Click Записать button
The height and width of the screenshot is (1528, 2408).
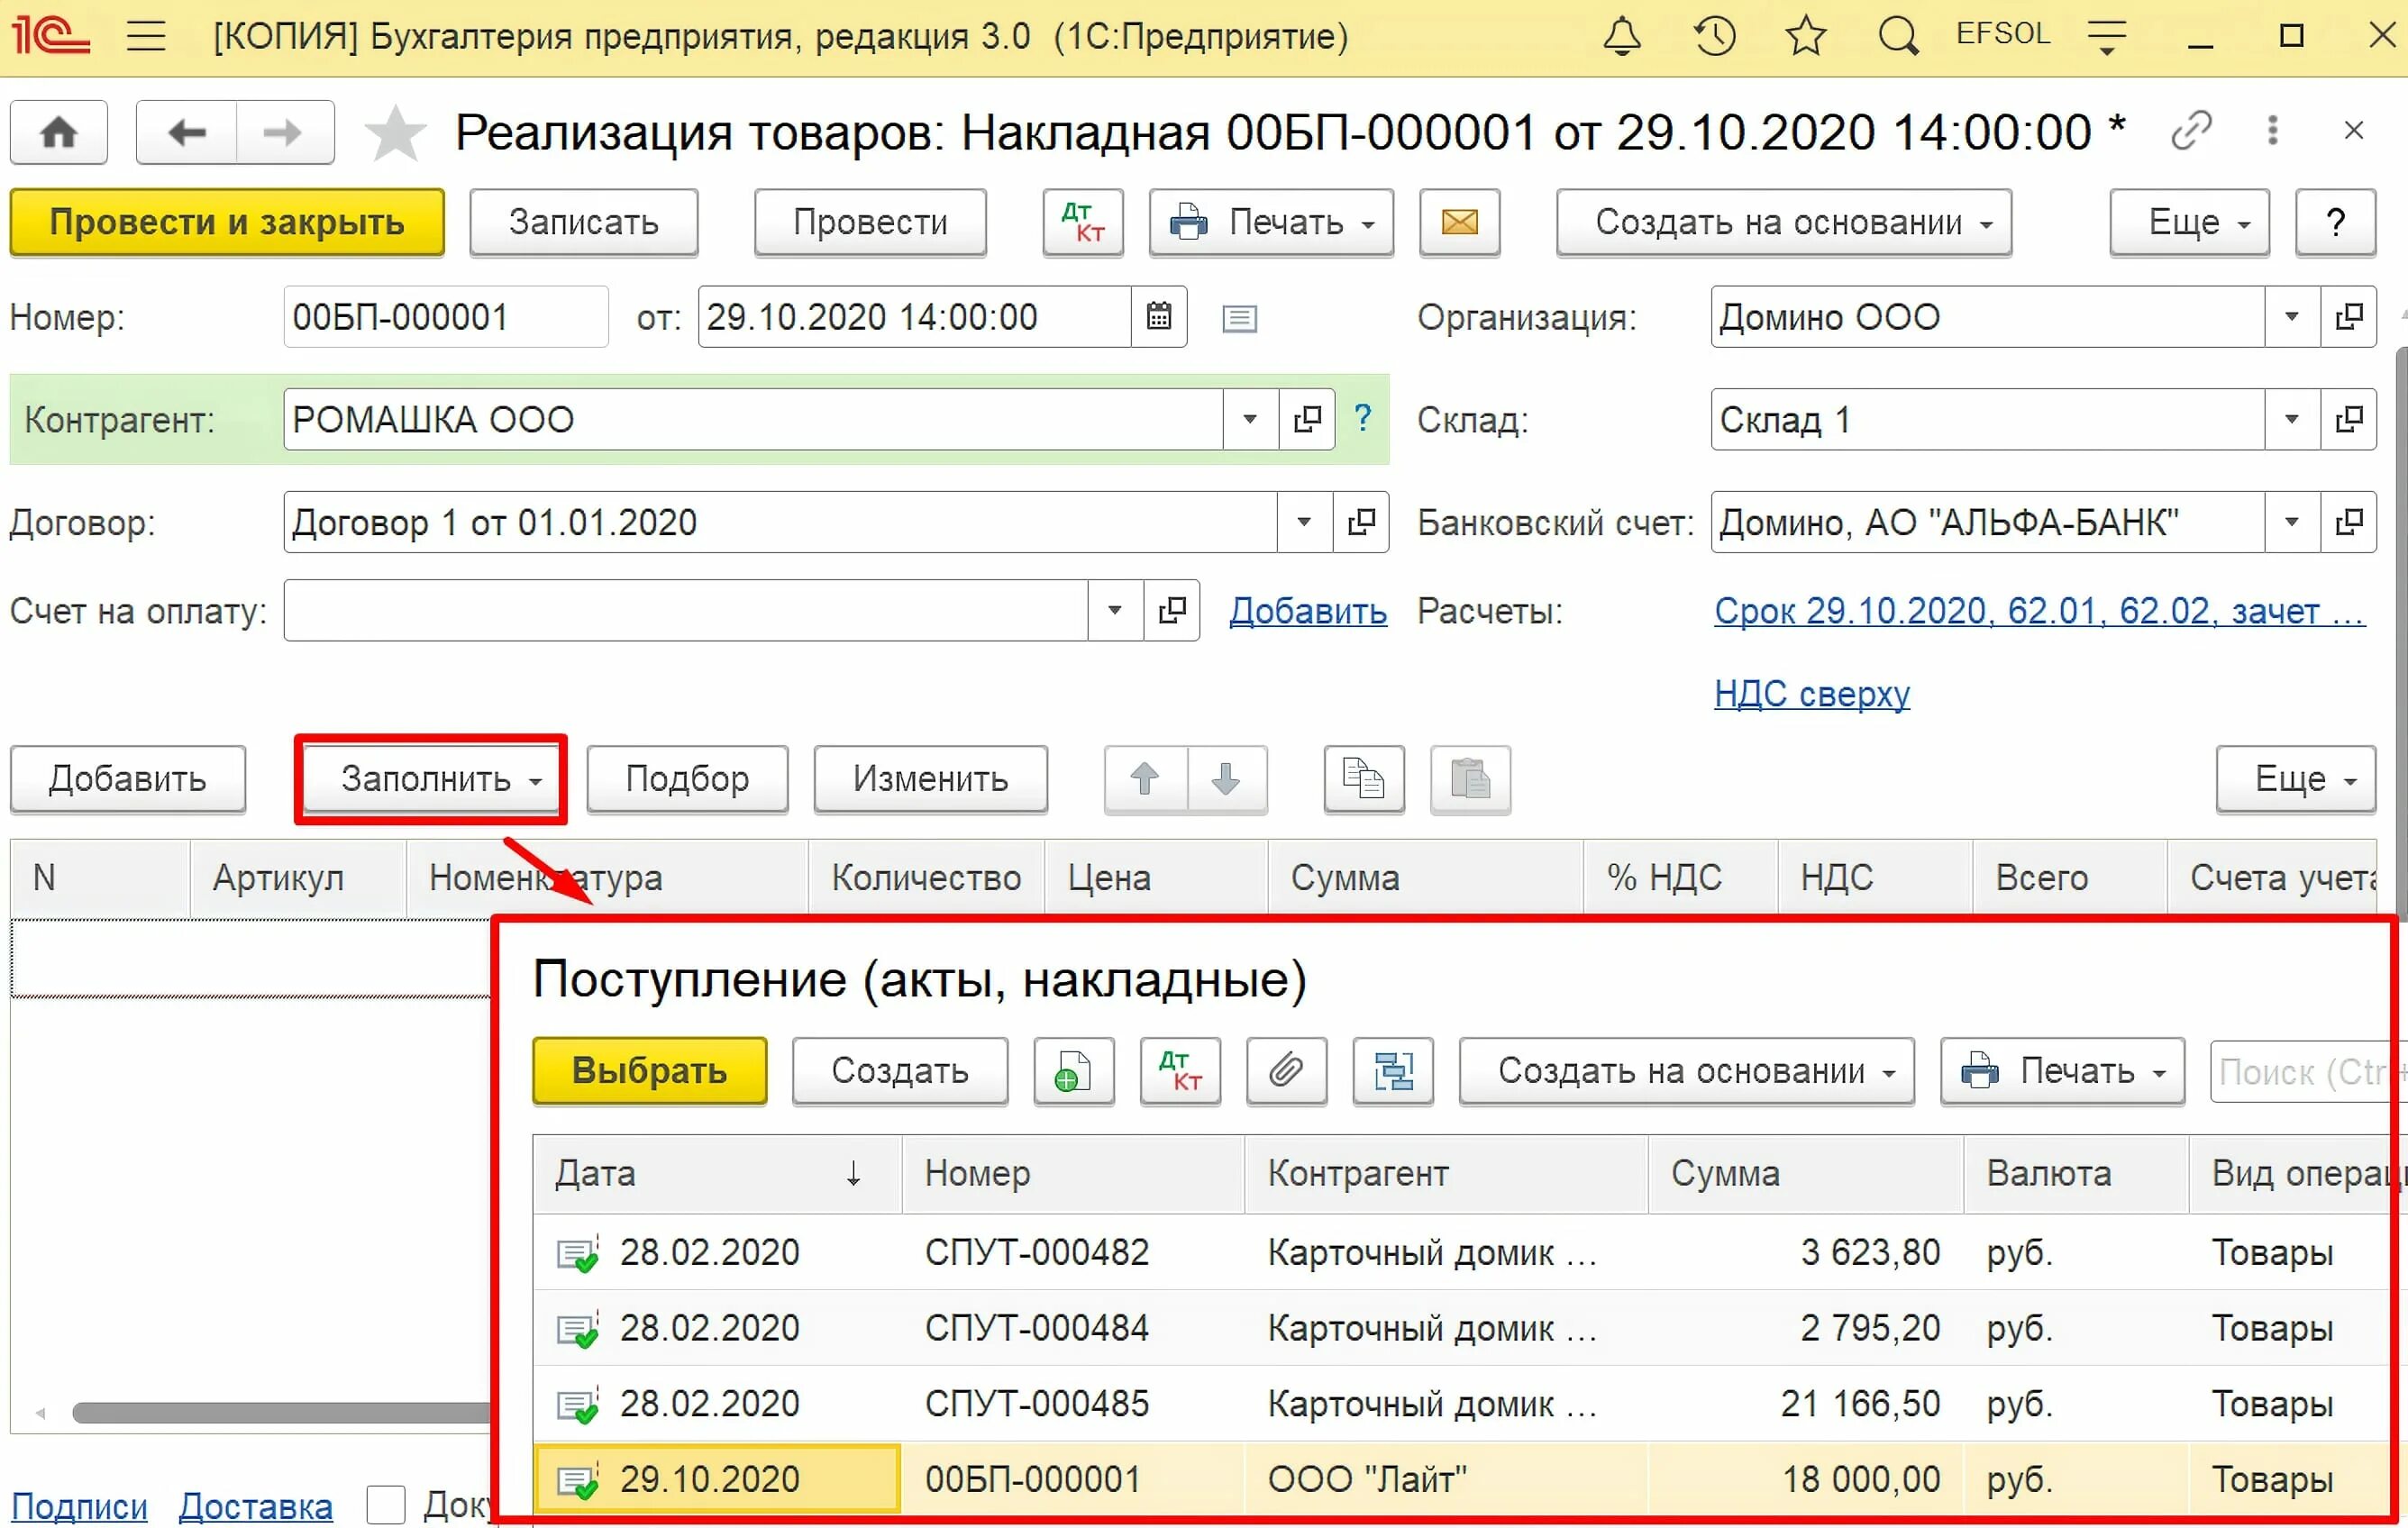point(584,222)
